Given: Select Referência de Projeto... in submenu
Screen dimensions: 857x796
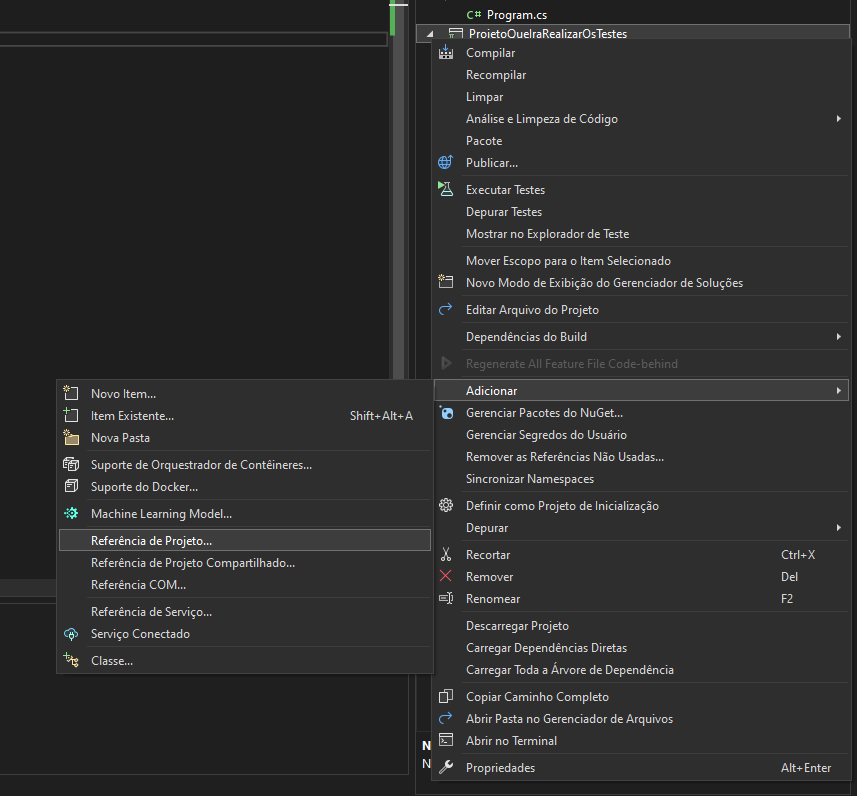Looking at the screenshot, I should [x=245, y=540].
